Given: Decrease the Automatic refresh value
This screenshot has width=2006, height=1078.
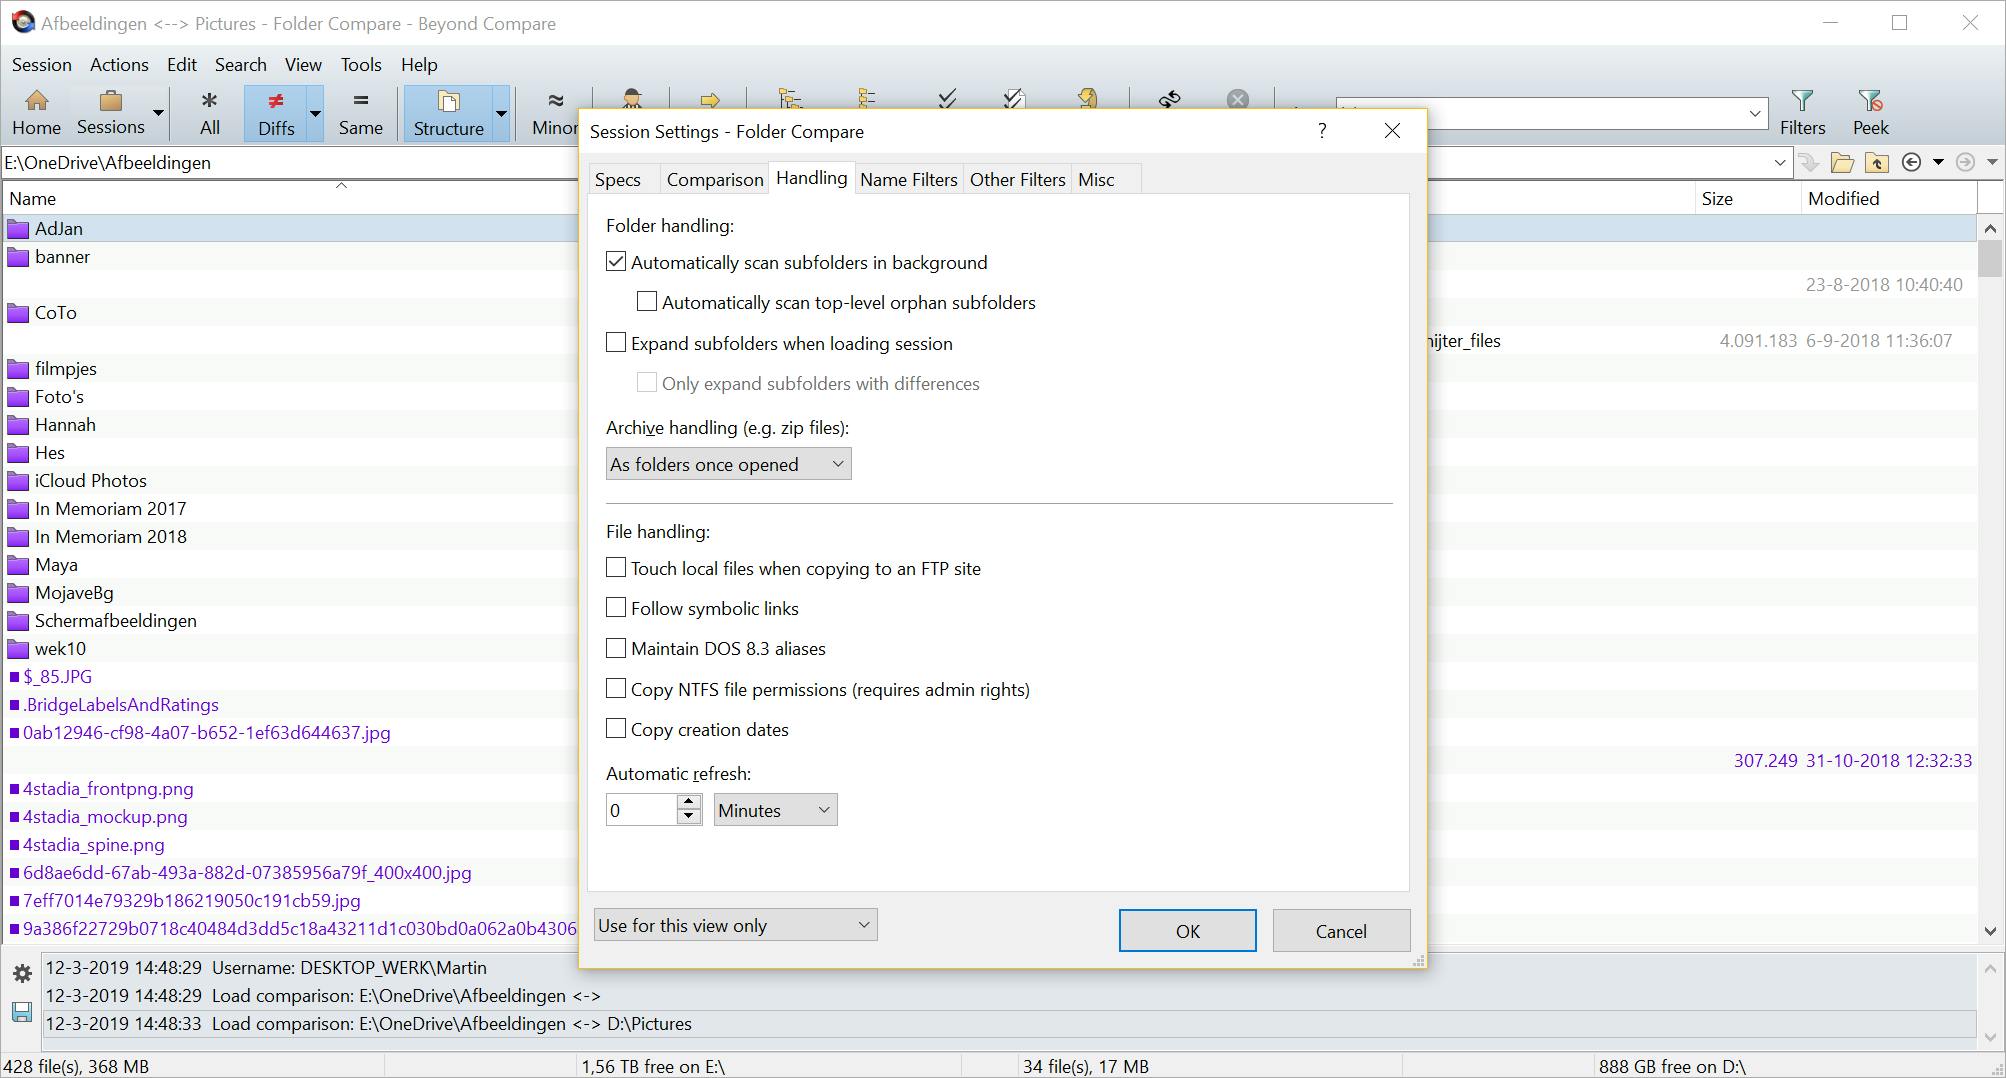Looking at the screenshot, I should coord(688,818).
